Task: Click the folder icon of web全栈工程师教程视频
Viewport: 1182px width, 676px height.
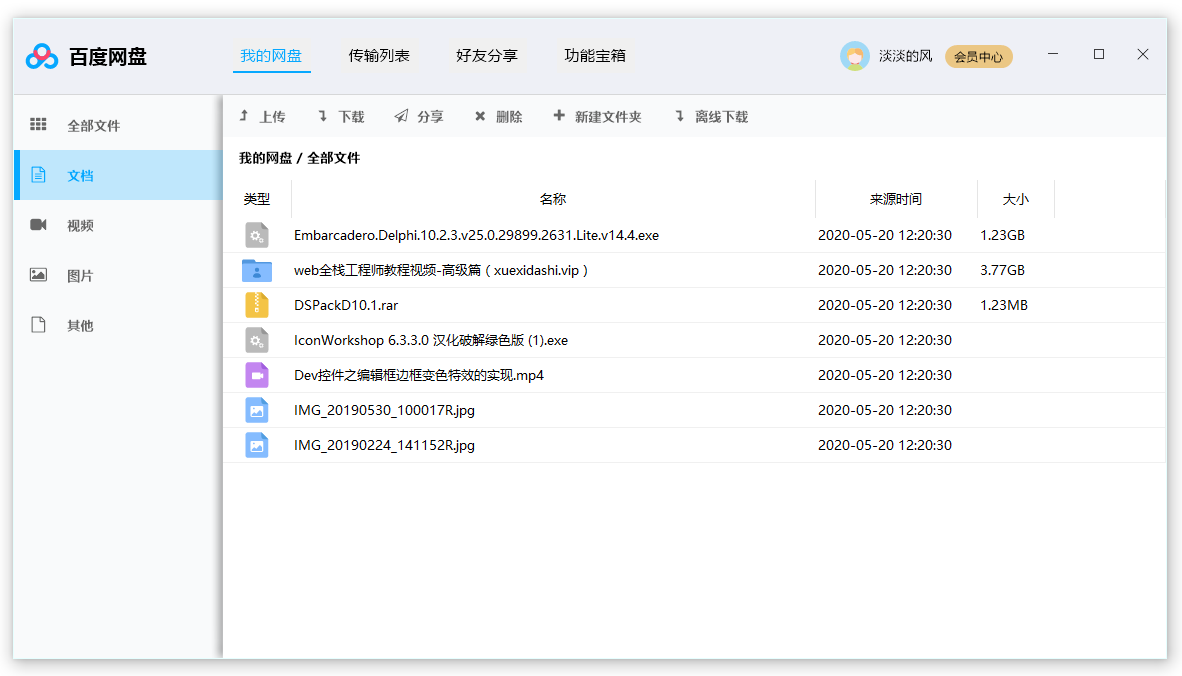Action: (x=256, y=270)
